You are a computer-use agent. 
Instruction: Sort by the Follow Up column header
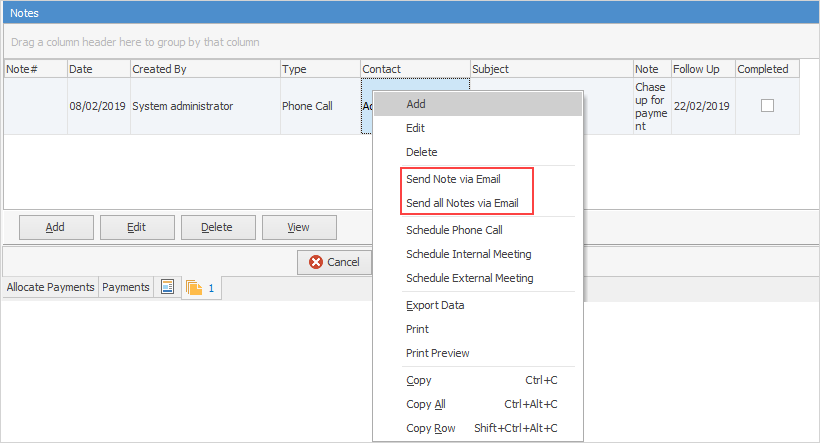point(703,69)
